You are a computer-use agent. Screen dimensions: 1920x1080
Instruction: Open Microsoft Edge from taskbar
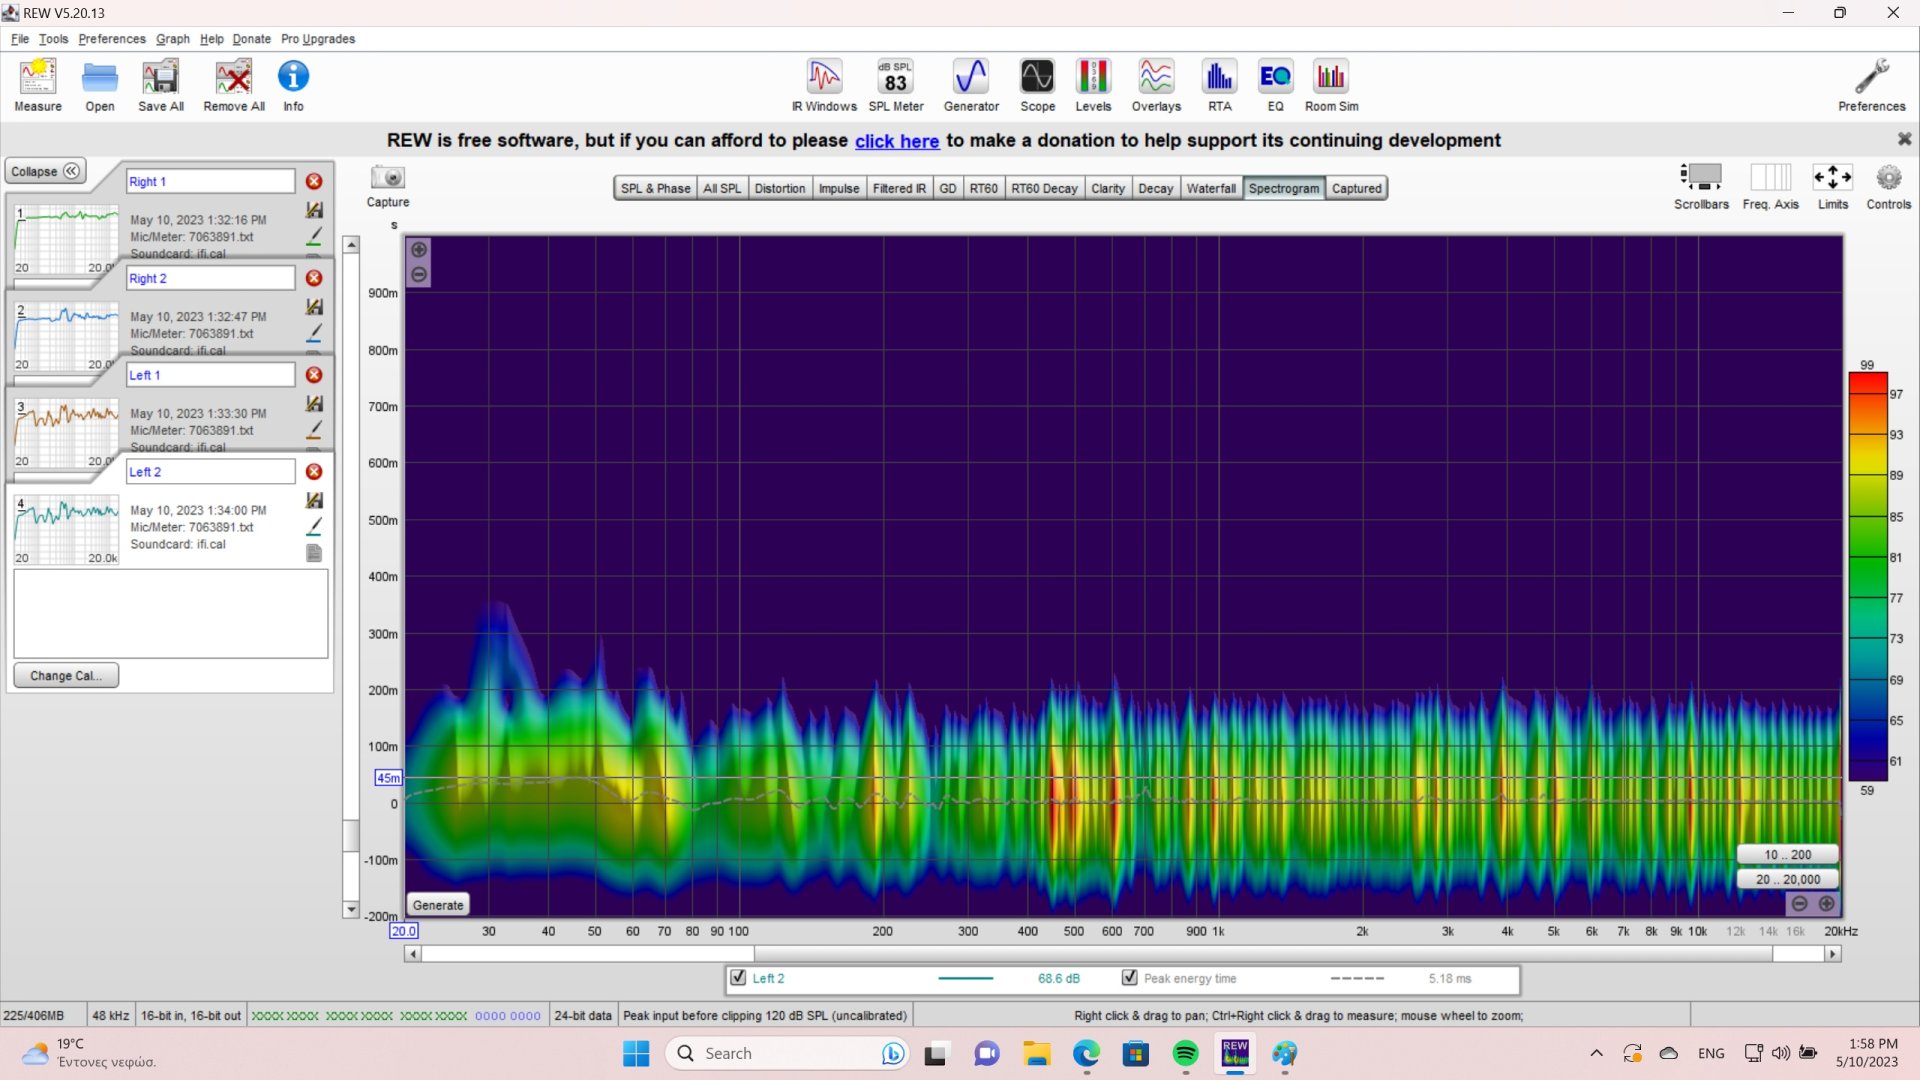[1086, 1053]
